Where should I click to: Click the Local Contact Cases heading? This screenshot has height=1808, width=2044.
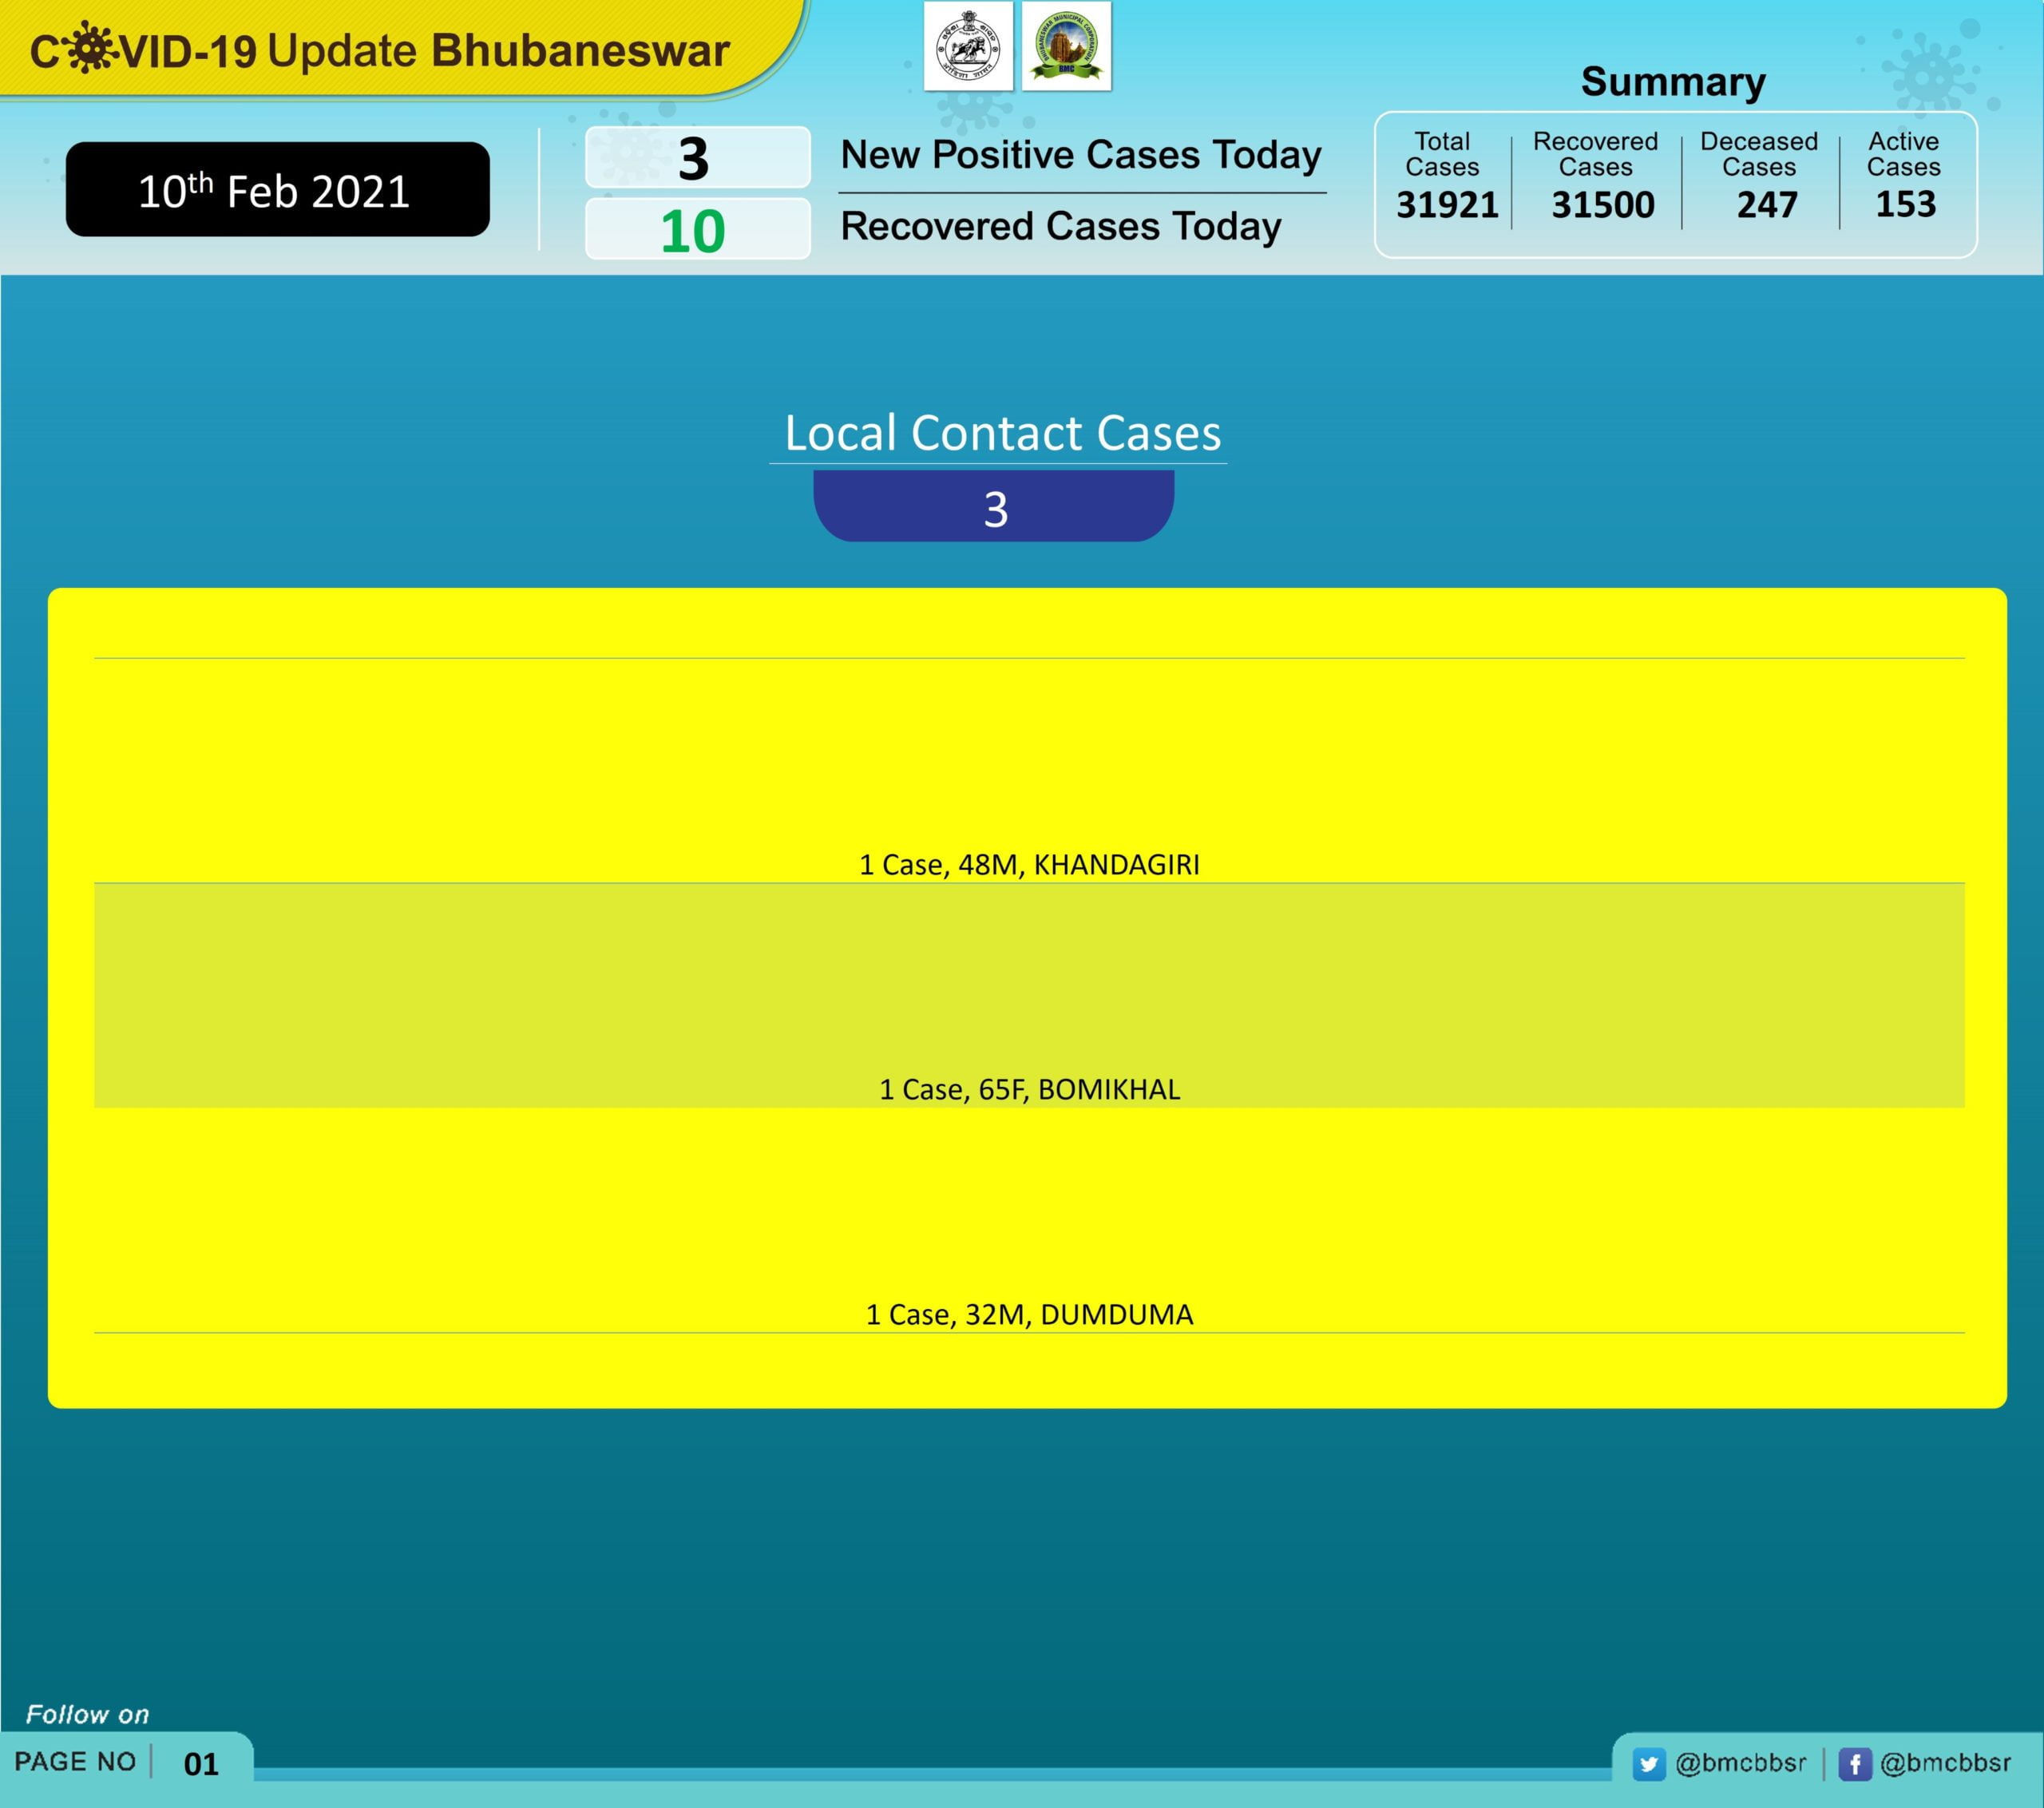(x=1001, y=433)
